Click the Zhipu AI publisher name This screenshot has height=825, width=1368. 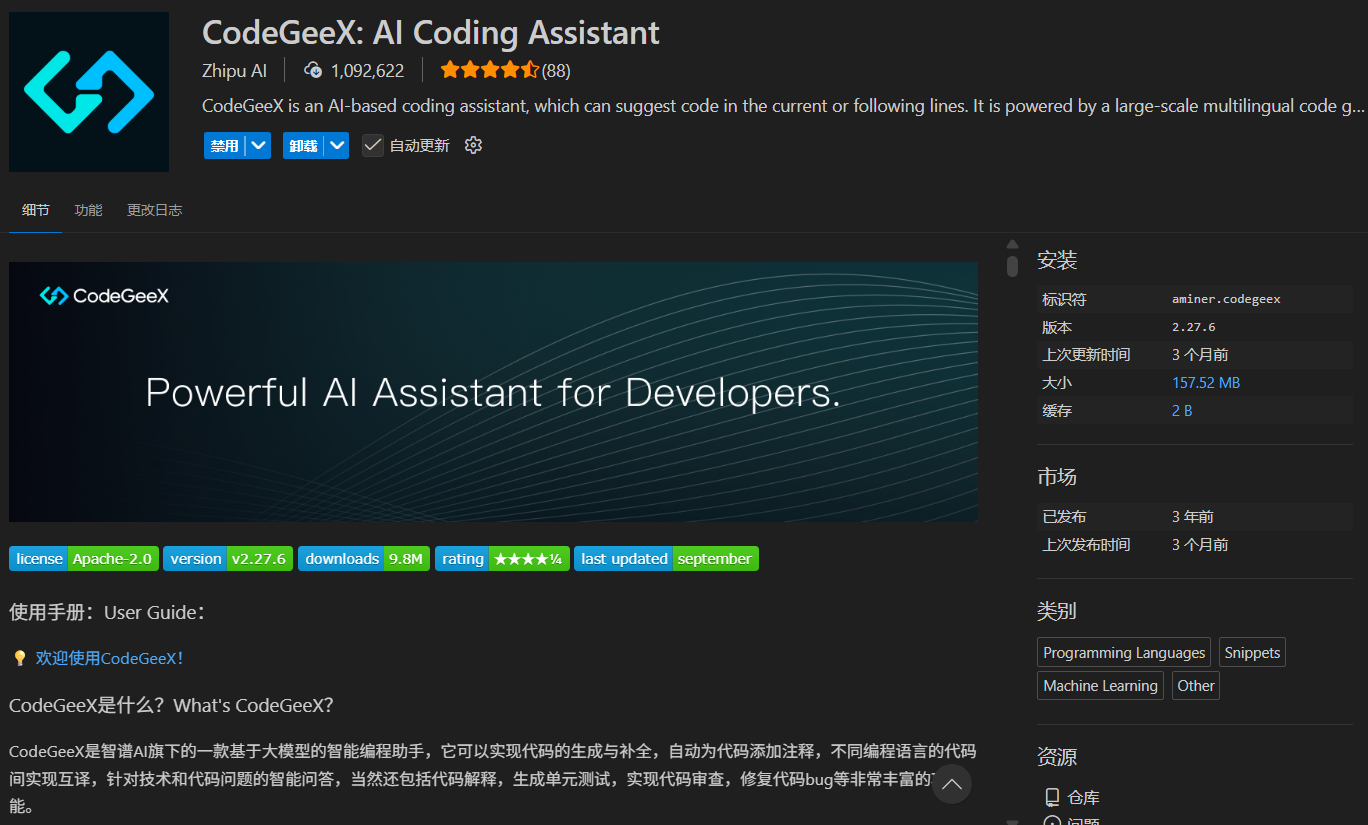click(x=234, y=70)
